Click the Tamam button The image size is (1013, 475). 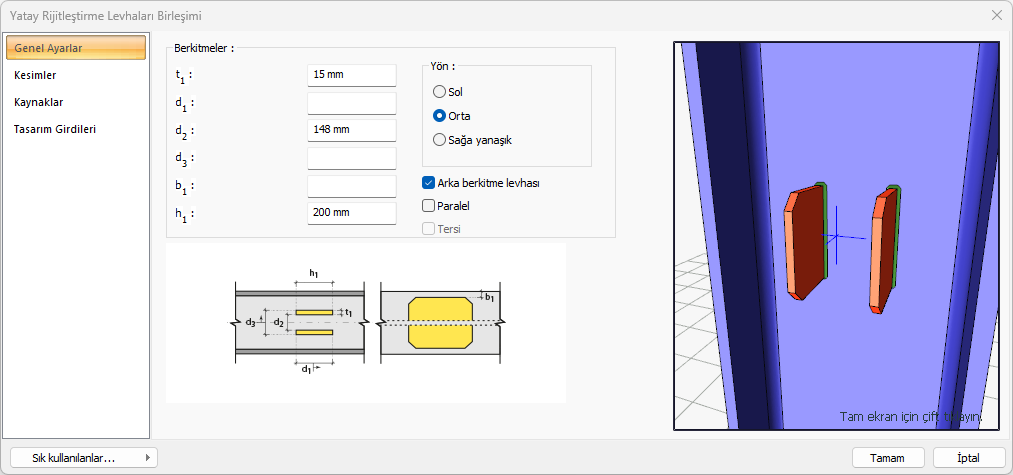[x=887, y=458]
